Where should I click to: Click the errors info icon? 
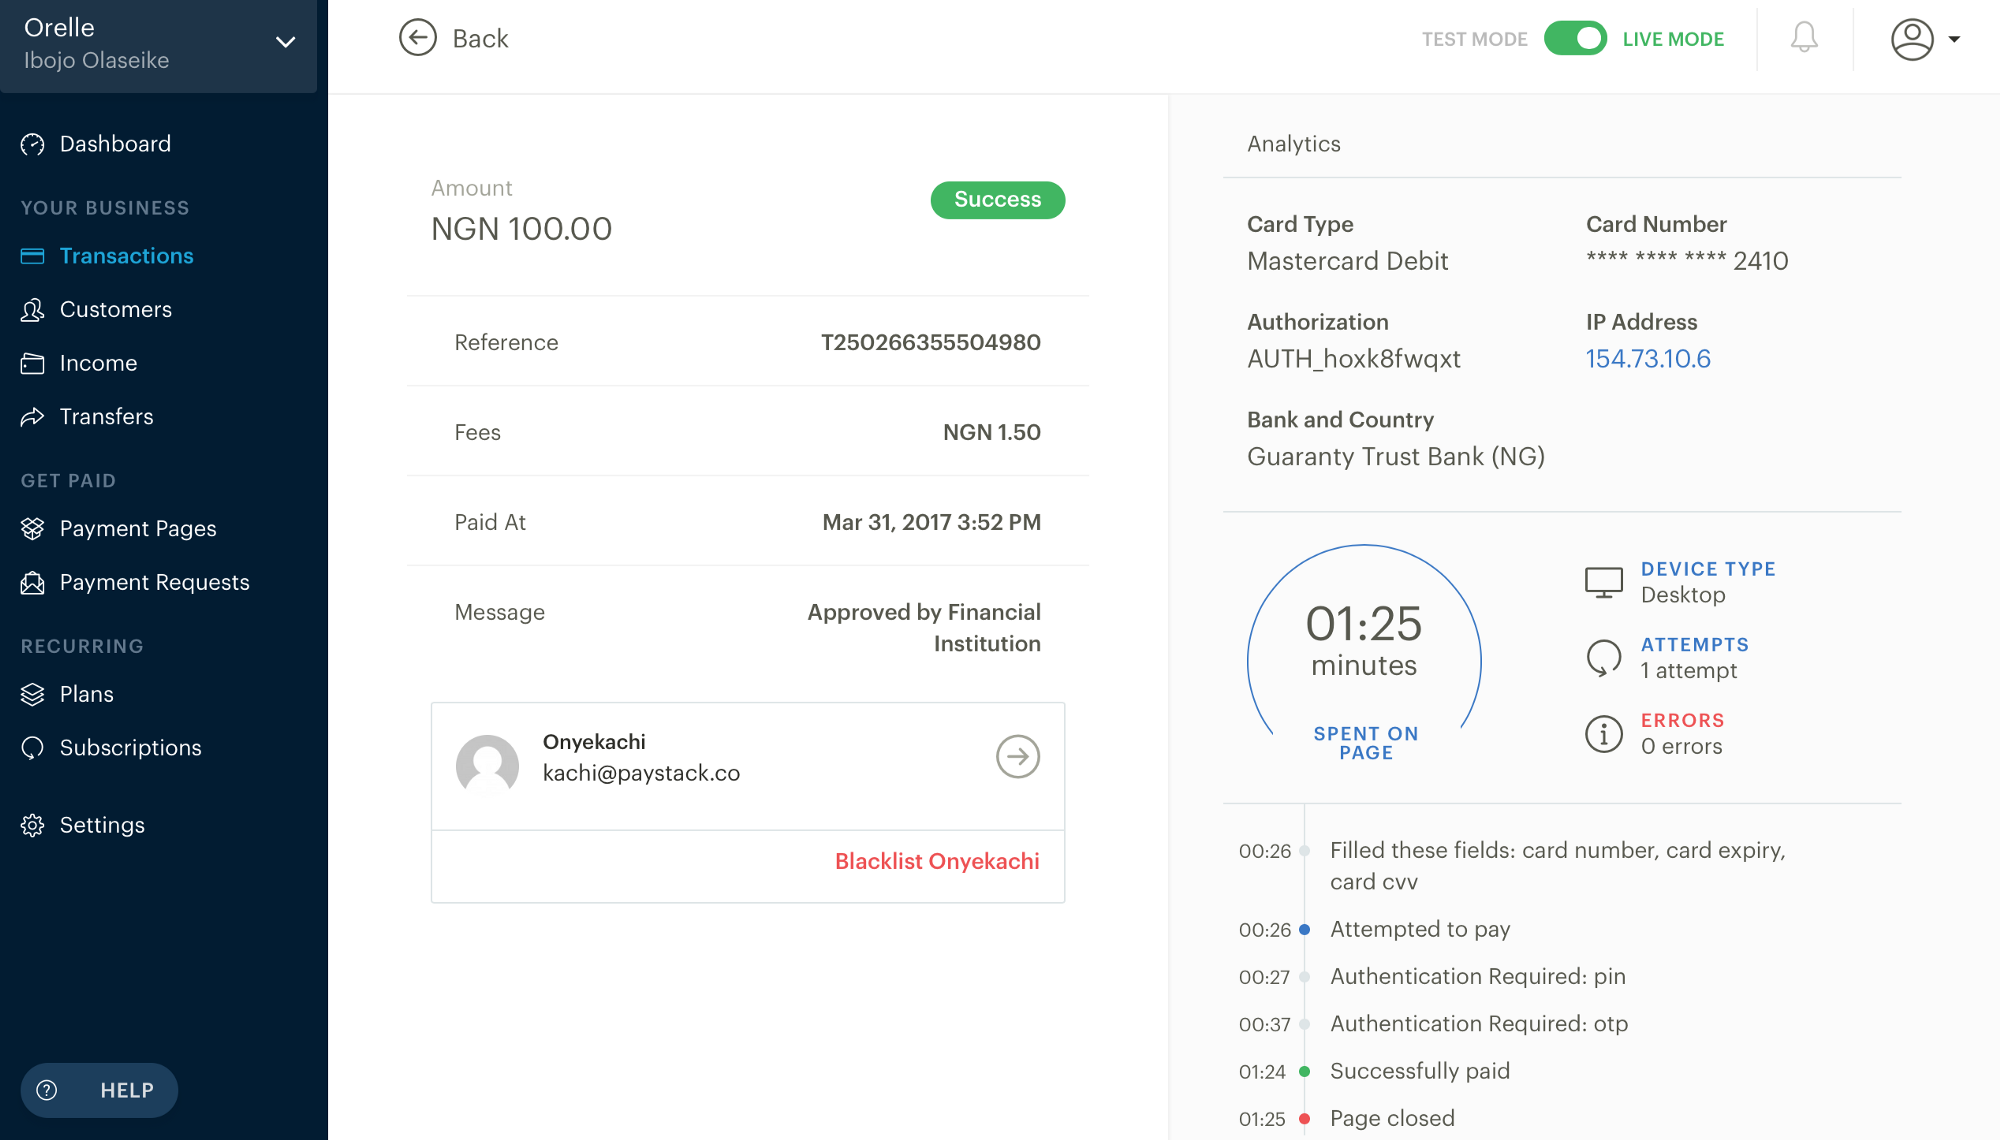coord(1603,734)
